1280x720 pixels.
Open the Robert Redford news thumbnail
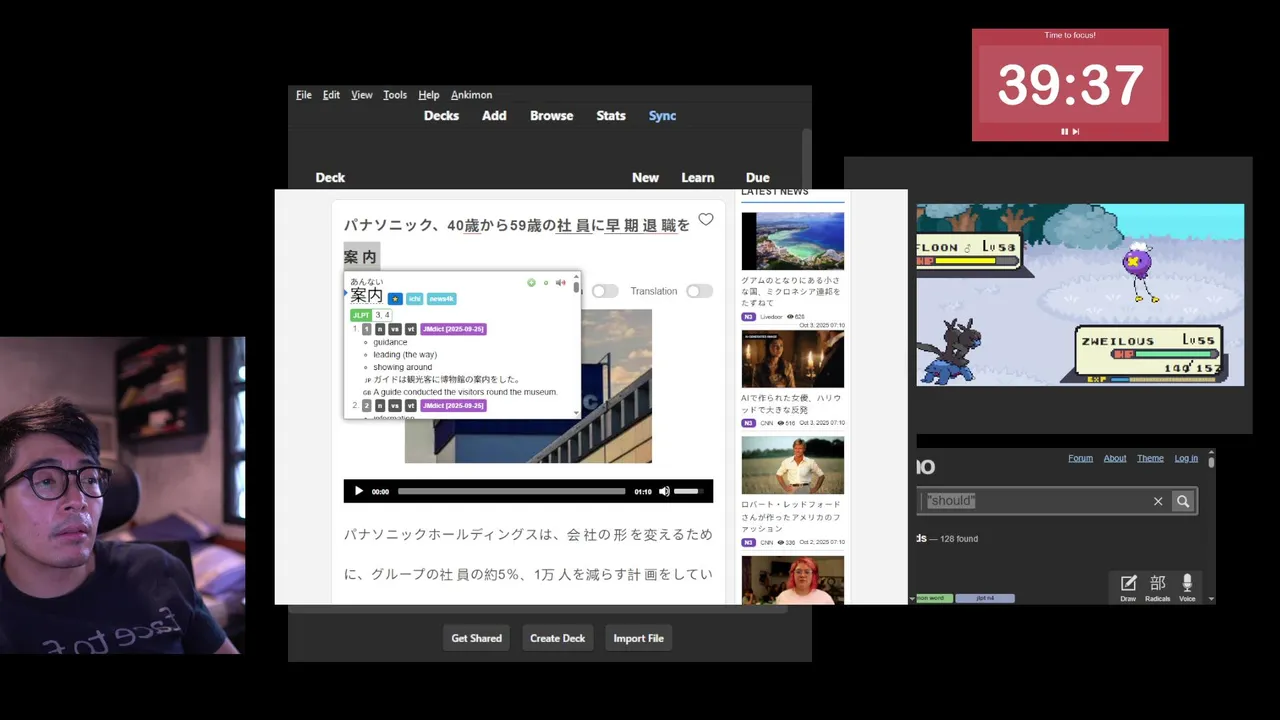pos(792,465)
